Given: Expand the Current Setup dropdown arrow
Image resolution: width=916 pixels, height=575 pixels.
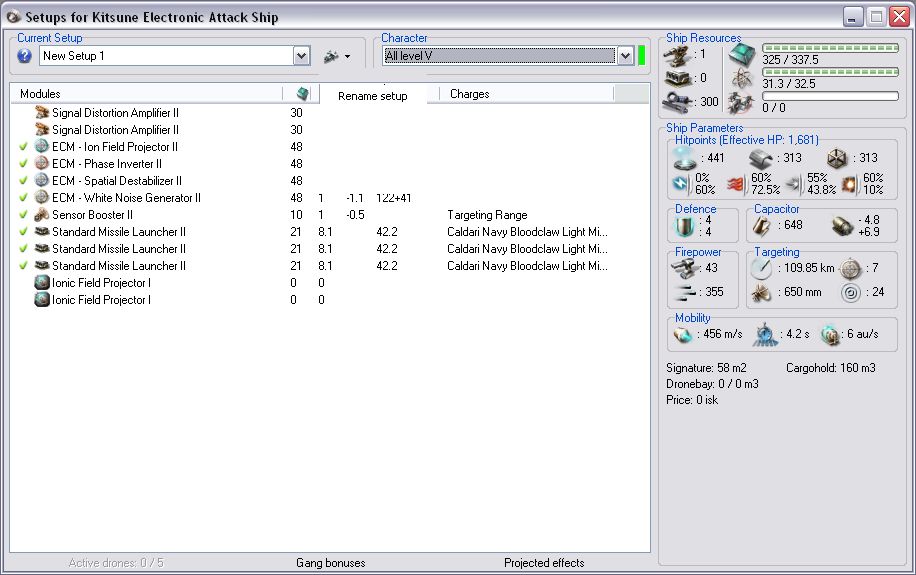Looking at the screenshot, I should click(x=301, y=56).
